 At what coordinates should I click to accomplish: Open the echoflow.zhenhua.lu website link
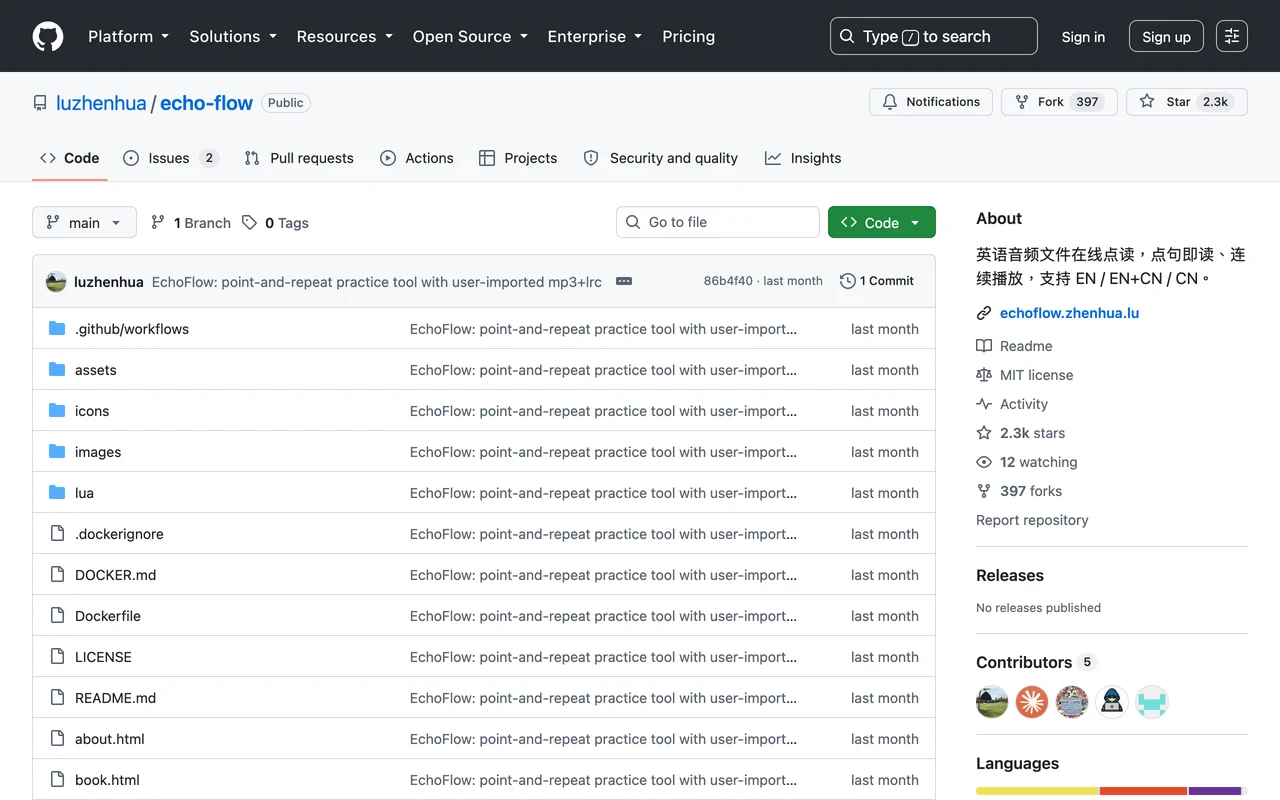pos(1069,313)
